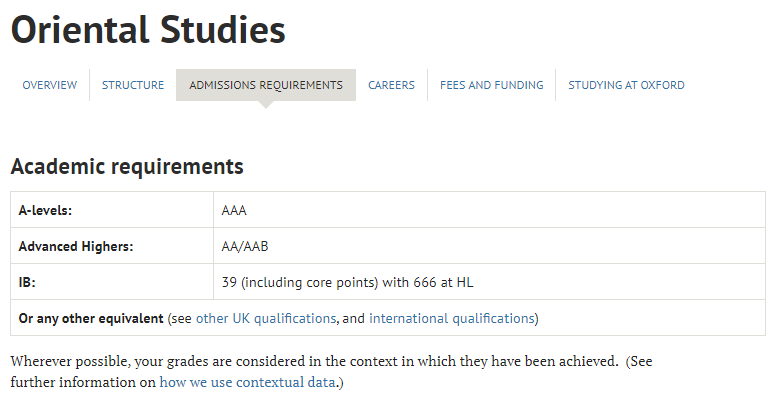Follow the other UK qualifications link
781x399 pixels.
266,318
